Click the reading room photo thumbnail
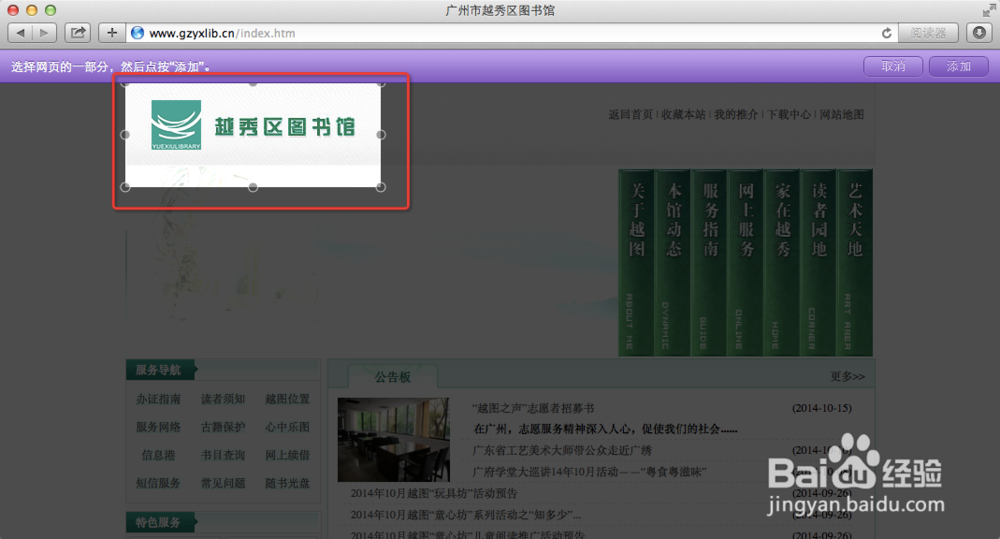This screenshot has width=1000, height=539. click(x=393, y=439)
